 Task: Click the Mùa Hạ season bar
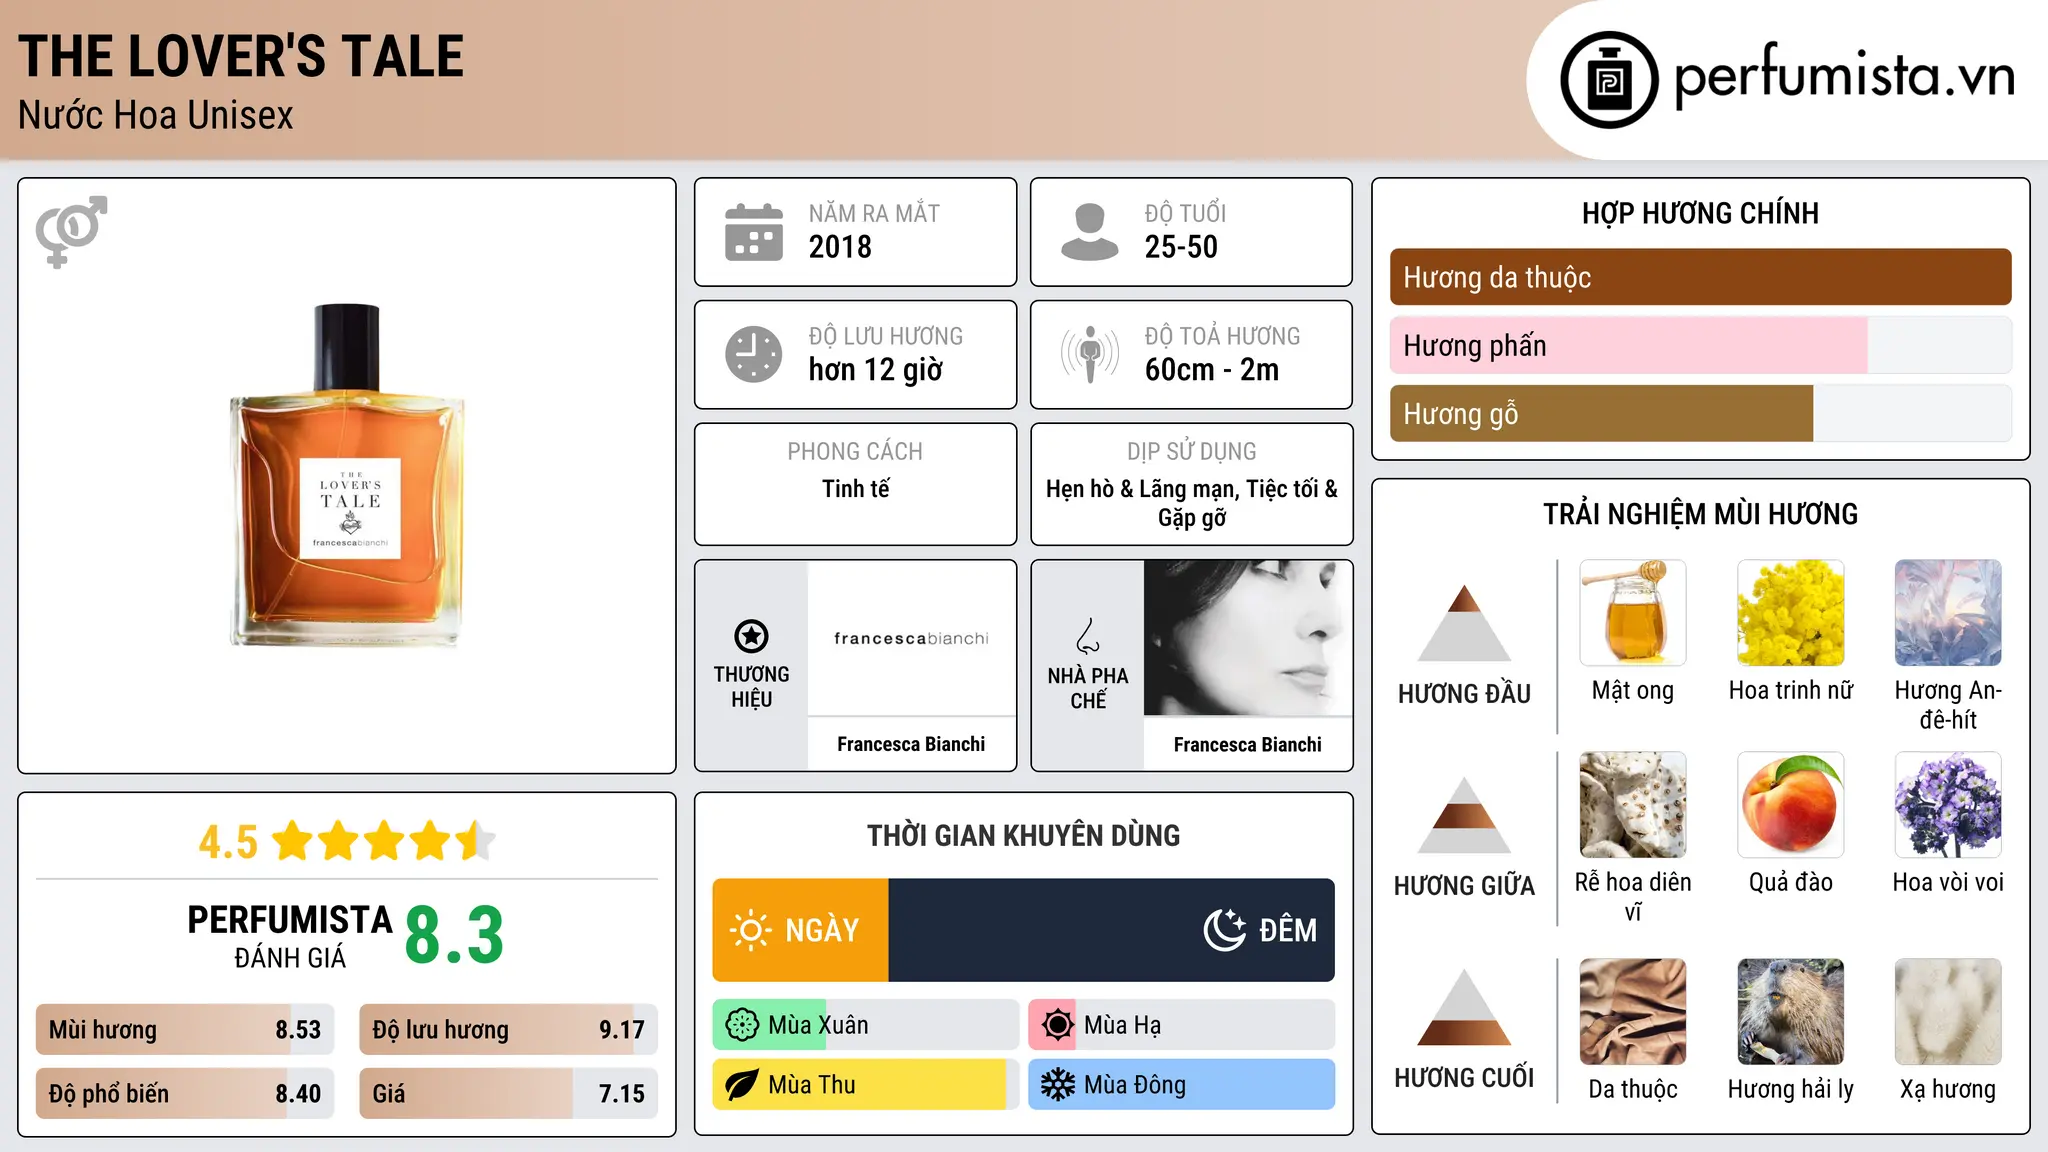coord(1181,1025)
